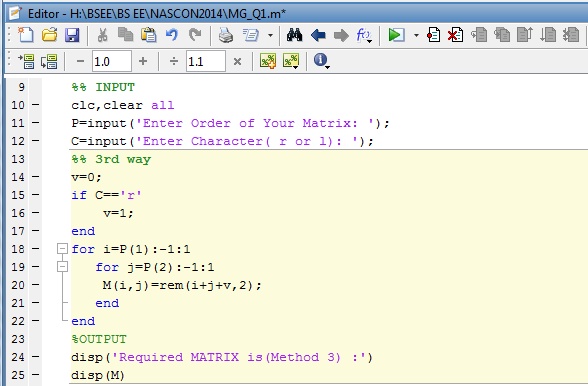The width and height of the screenshot is (588, 386).
Task: Click the 'v=0;' code line
Action: click(87, 177)
